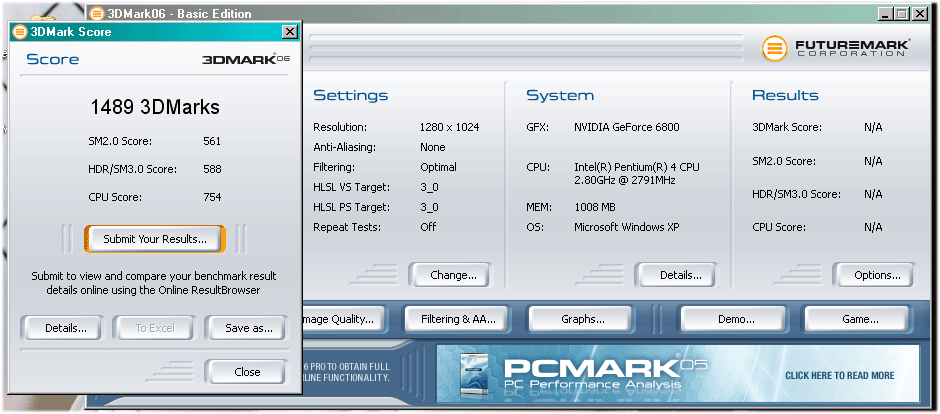Click the OS text Microsoft Windows XP
Viewport: 940px width, 414px height.
tap(626, 227)
